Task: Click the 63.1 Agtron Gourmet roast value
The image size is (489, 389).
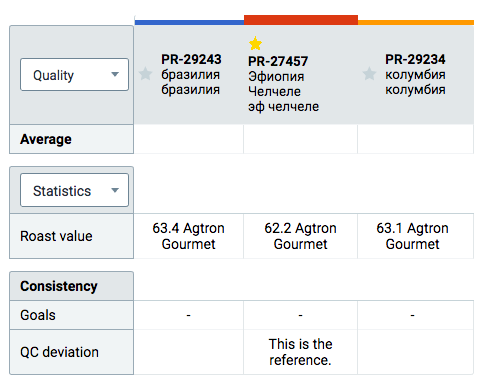Action: (x=412, y=236)
